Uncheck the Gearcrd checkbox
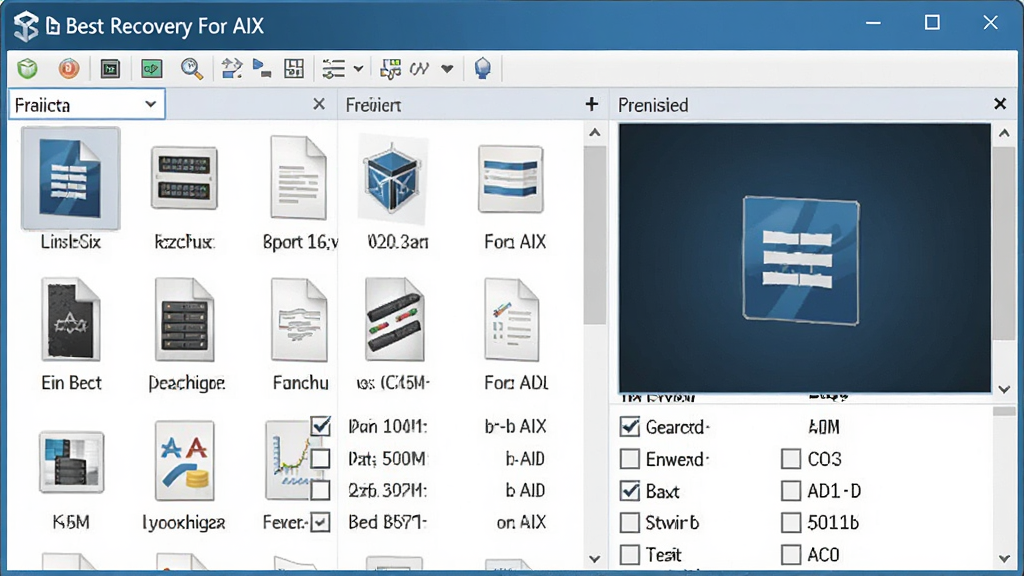This screenshot has height=576, width=1024. point(630,426)
